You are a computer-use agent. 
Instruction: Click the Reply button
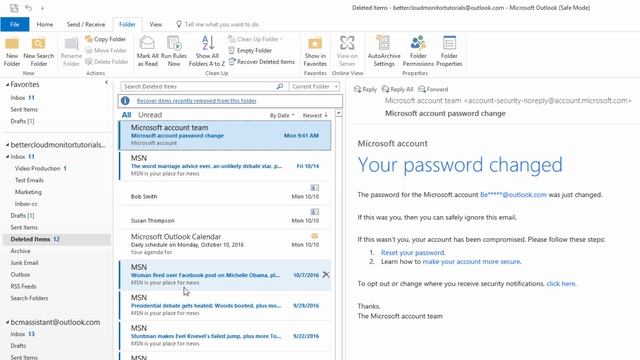(x=365, y=89)
